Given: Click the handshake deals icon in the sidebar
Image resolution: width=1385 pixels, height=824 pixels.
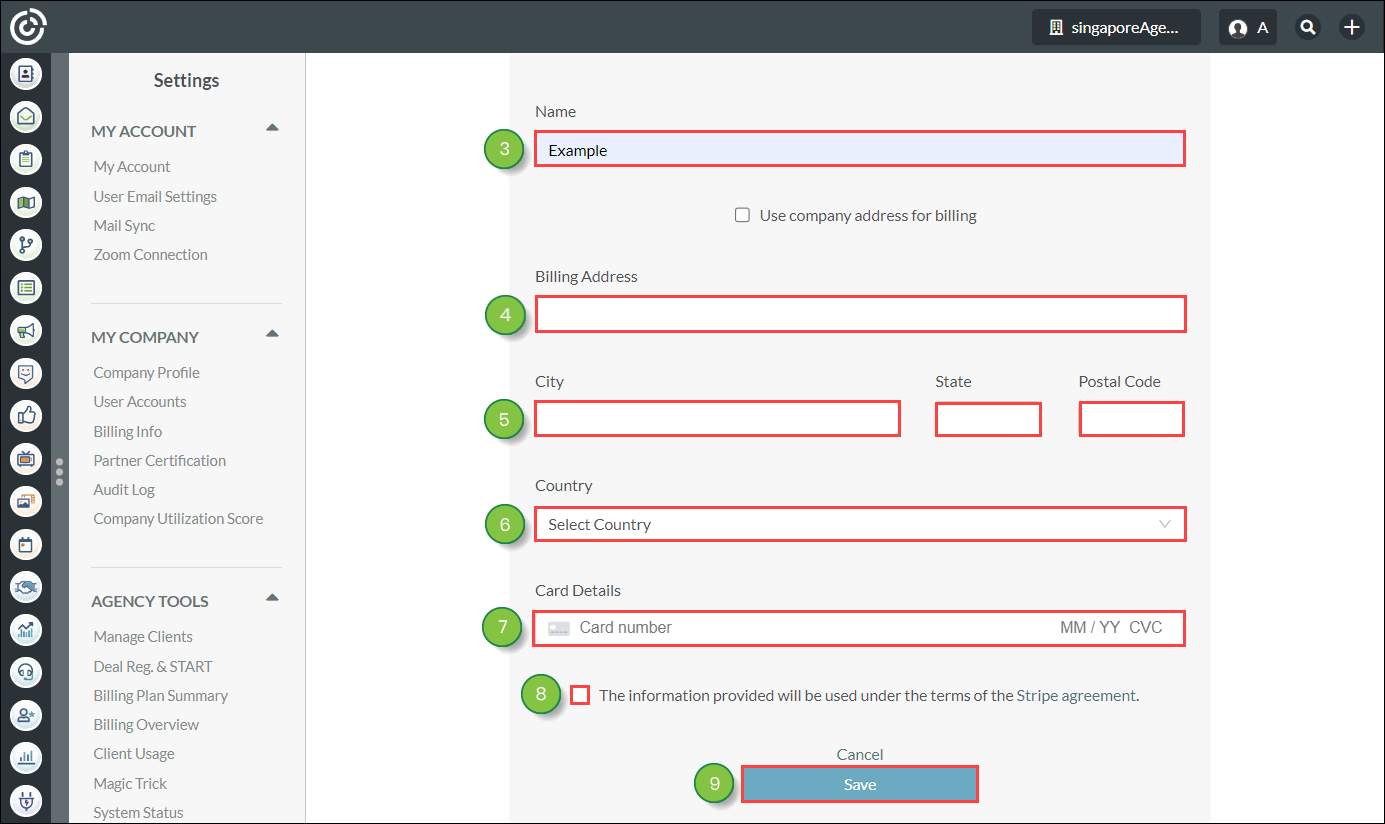Looking at the screenshot, I should [26, 587].
